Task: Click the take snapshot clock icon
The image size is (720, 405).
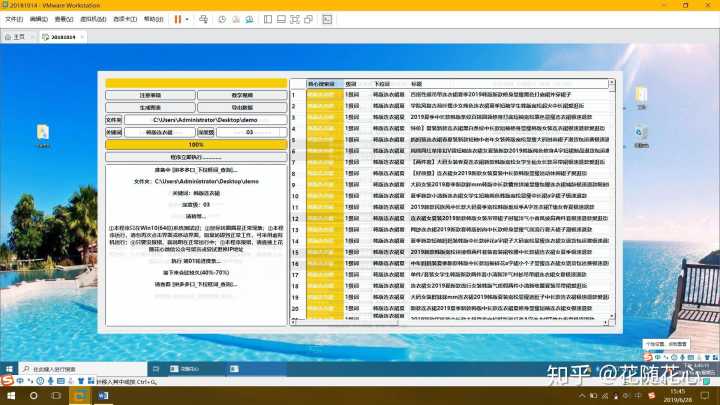Action: [222, 19]
